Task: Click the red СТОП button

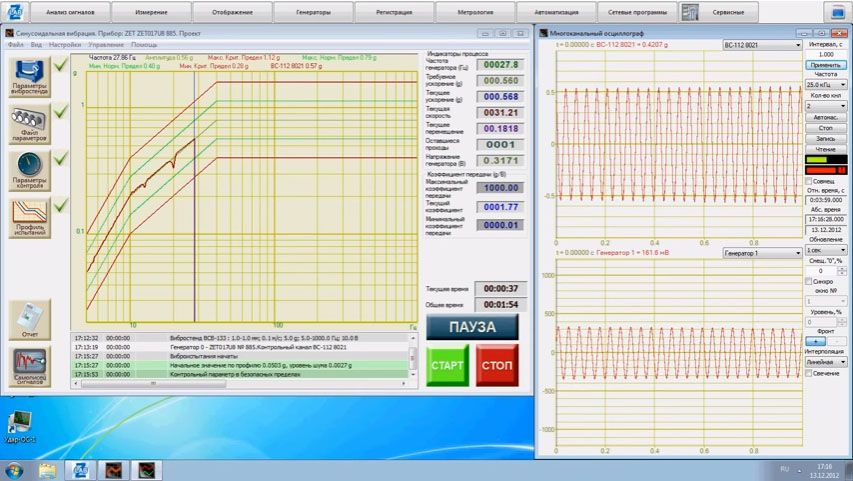Action: (497, 366)
